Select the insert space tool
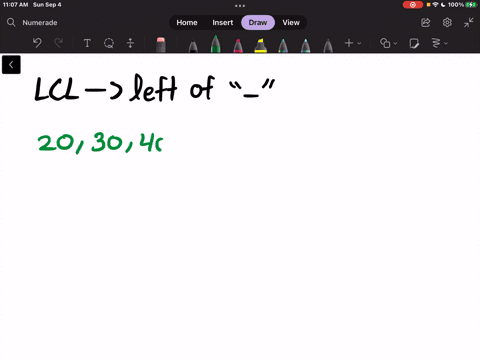Image resolution: width=480 pixels, height=360 pixels. [130, 43]
